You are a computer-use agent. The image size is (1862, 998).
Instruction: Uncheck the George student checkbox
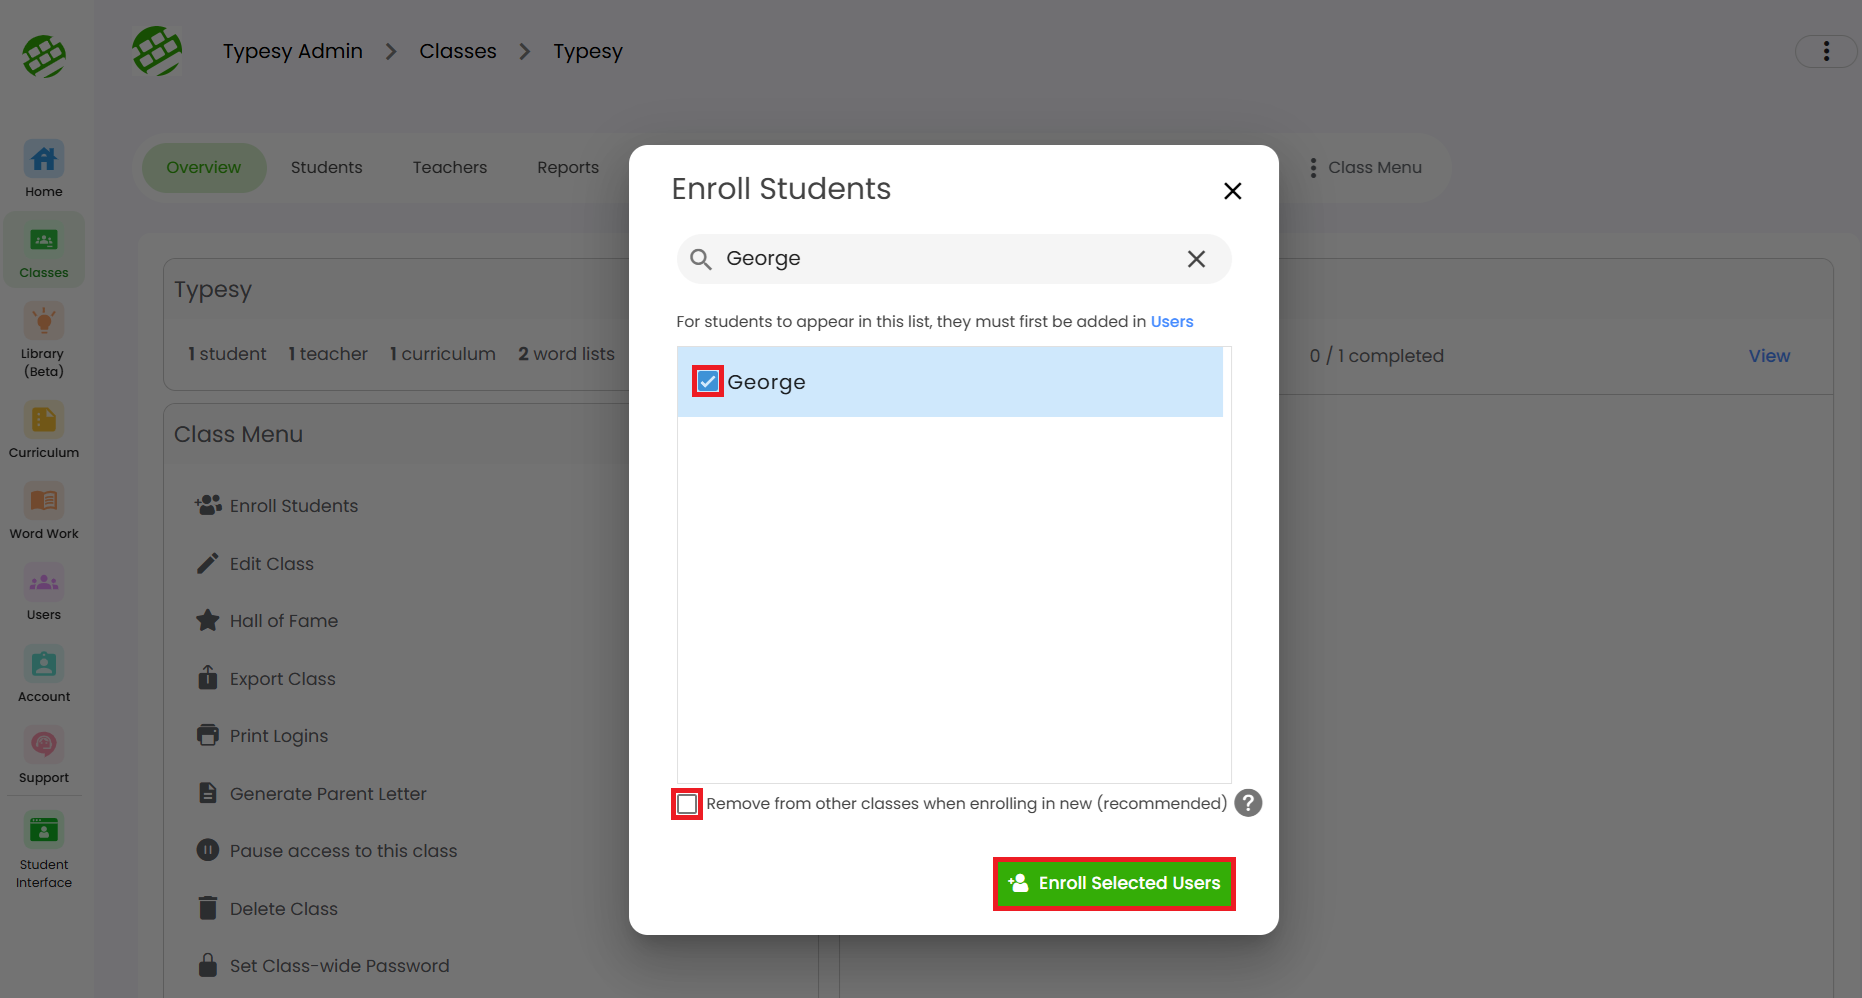708,381
